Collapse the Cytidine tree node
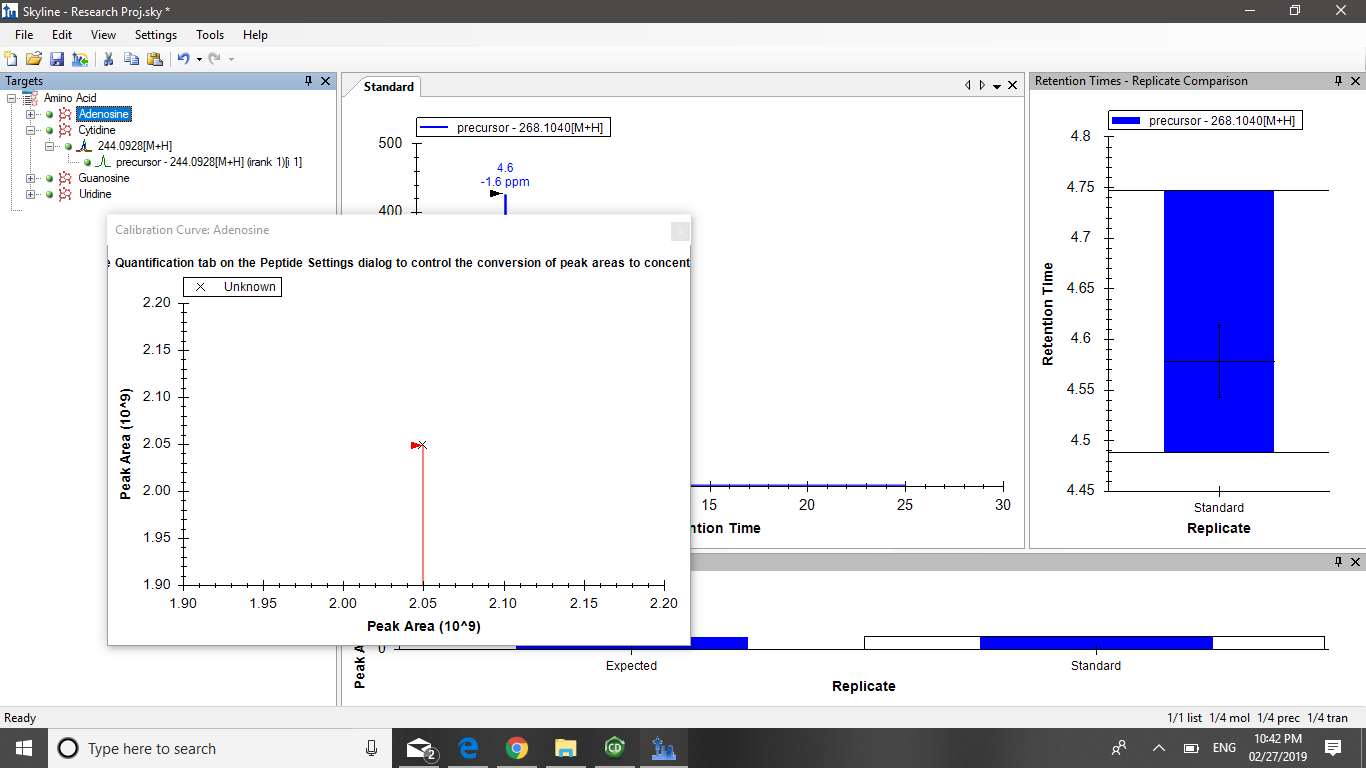Viewport: 1366px width, 768px height. tap(31, 130)
